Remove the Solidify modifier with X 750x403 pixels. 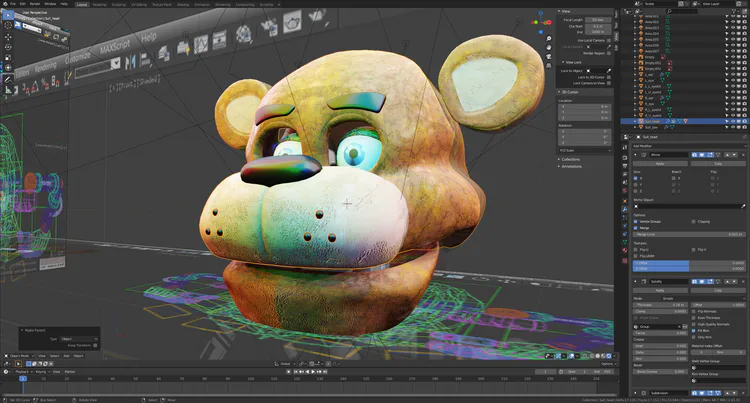point(743,282)
